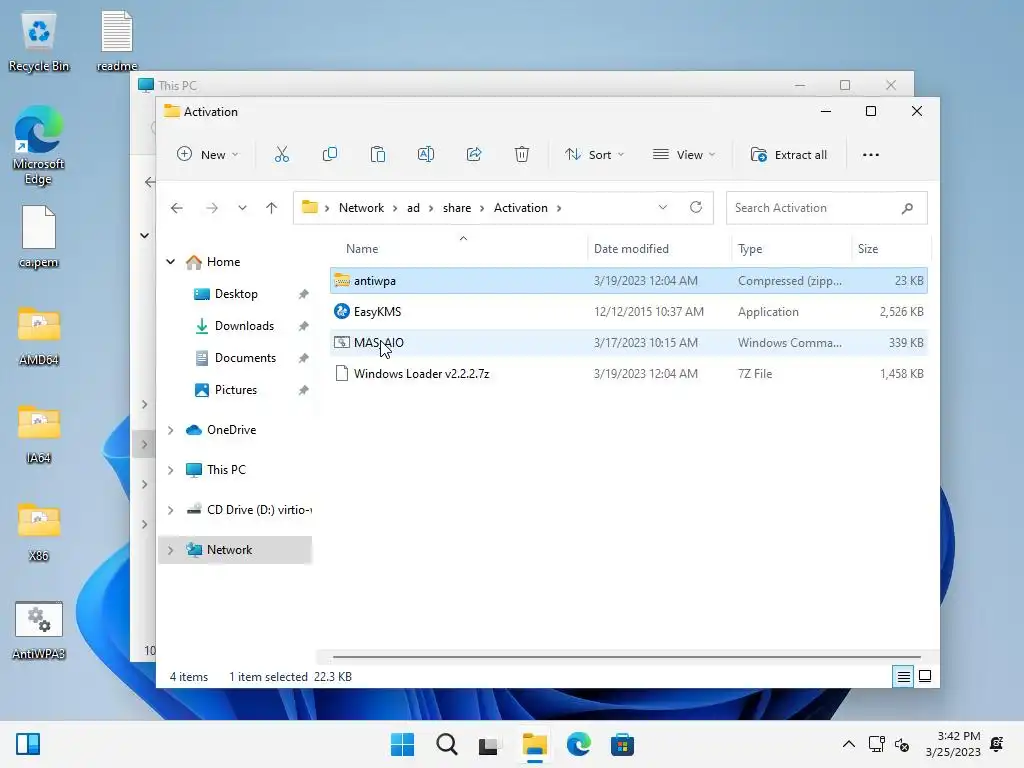Screen dimensions: 1024x768
Task: Select the antiwpa zip file row
Action: pyautogui.click(x=628, y=281)
